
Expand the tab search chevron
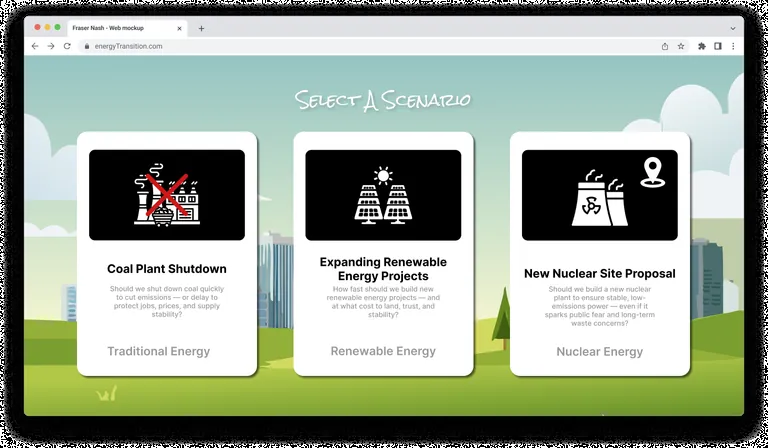(733, 28)
